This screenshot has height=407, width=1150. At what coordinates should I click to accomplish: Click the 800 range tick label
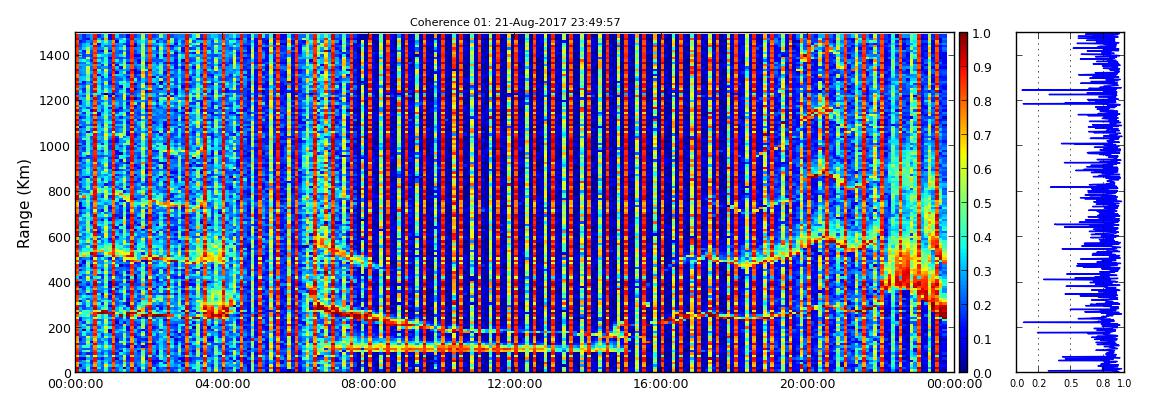pyautogui.click(x=59, y=192)
